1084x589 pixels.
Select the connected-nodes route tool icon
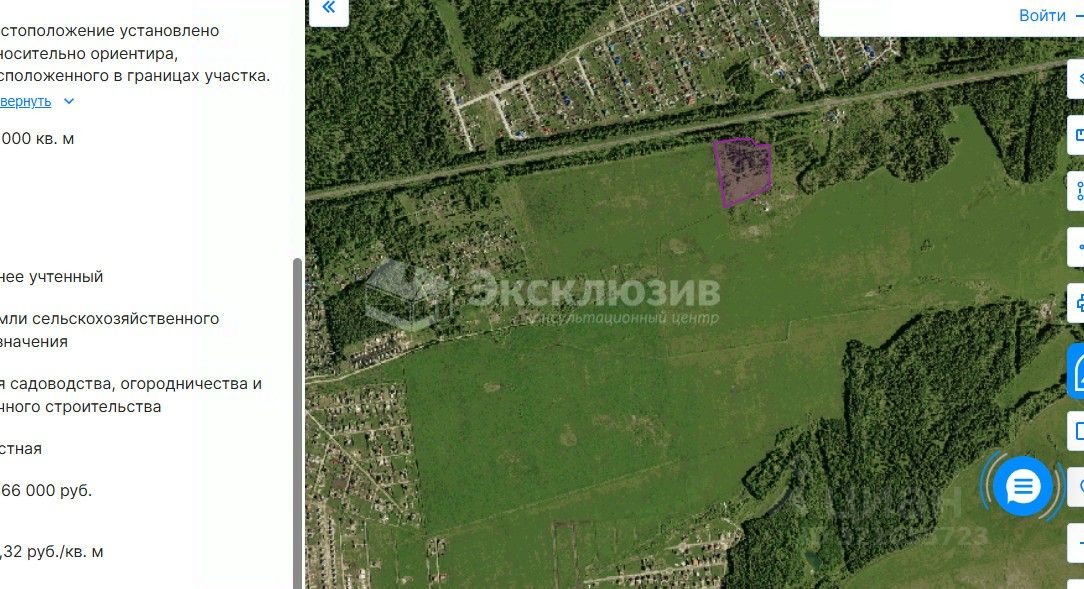click(1076, 191)
